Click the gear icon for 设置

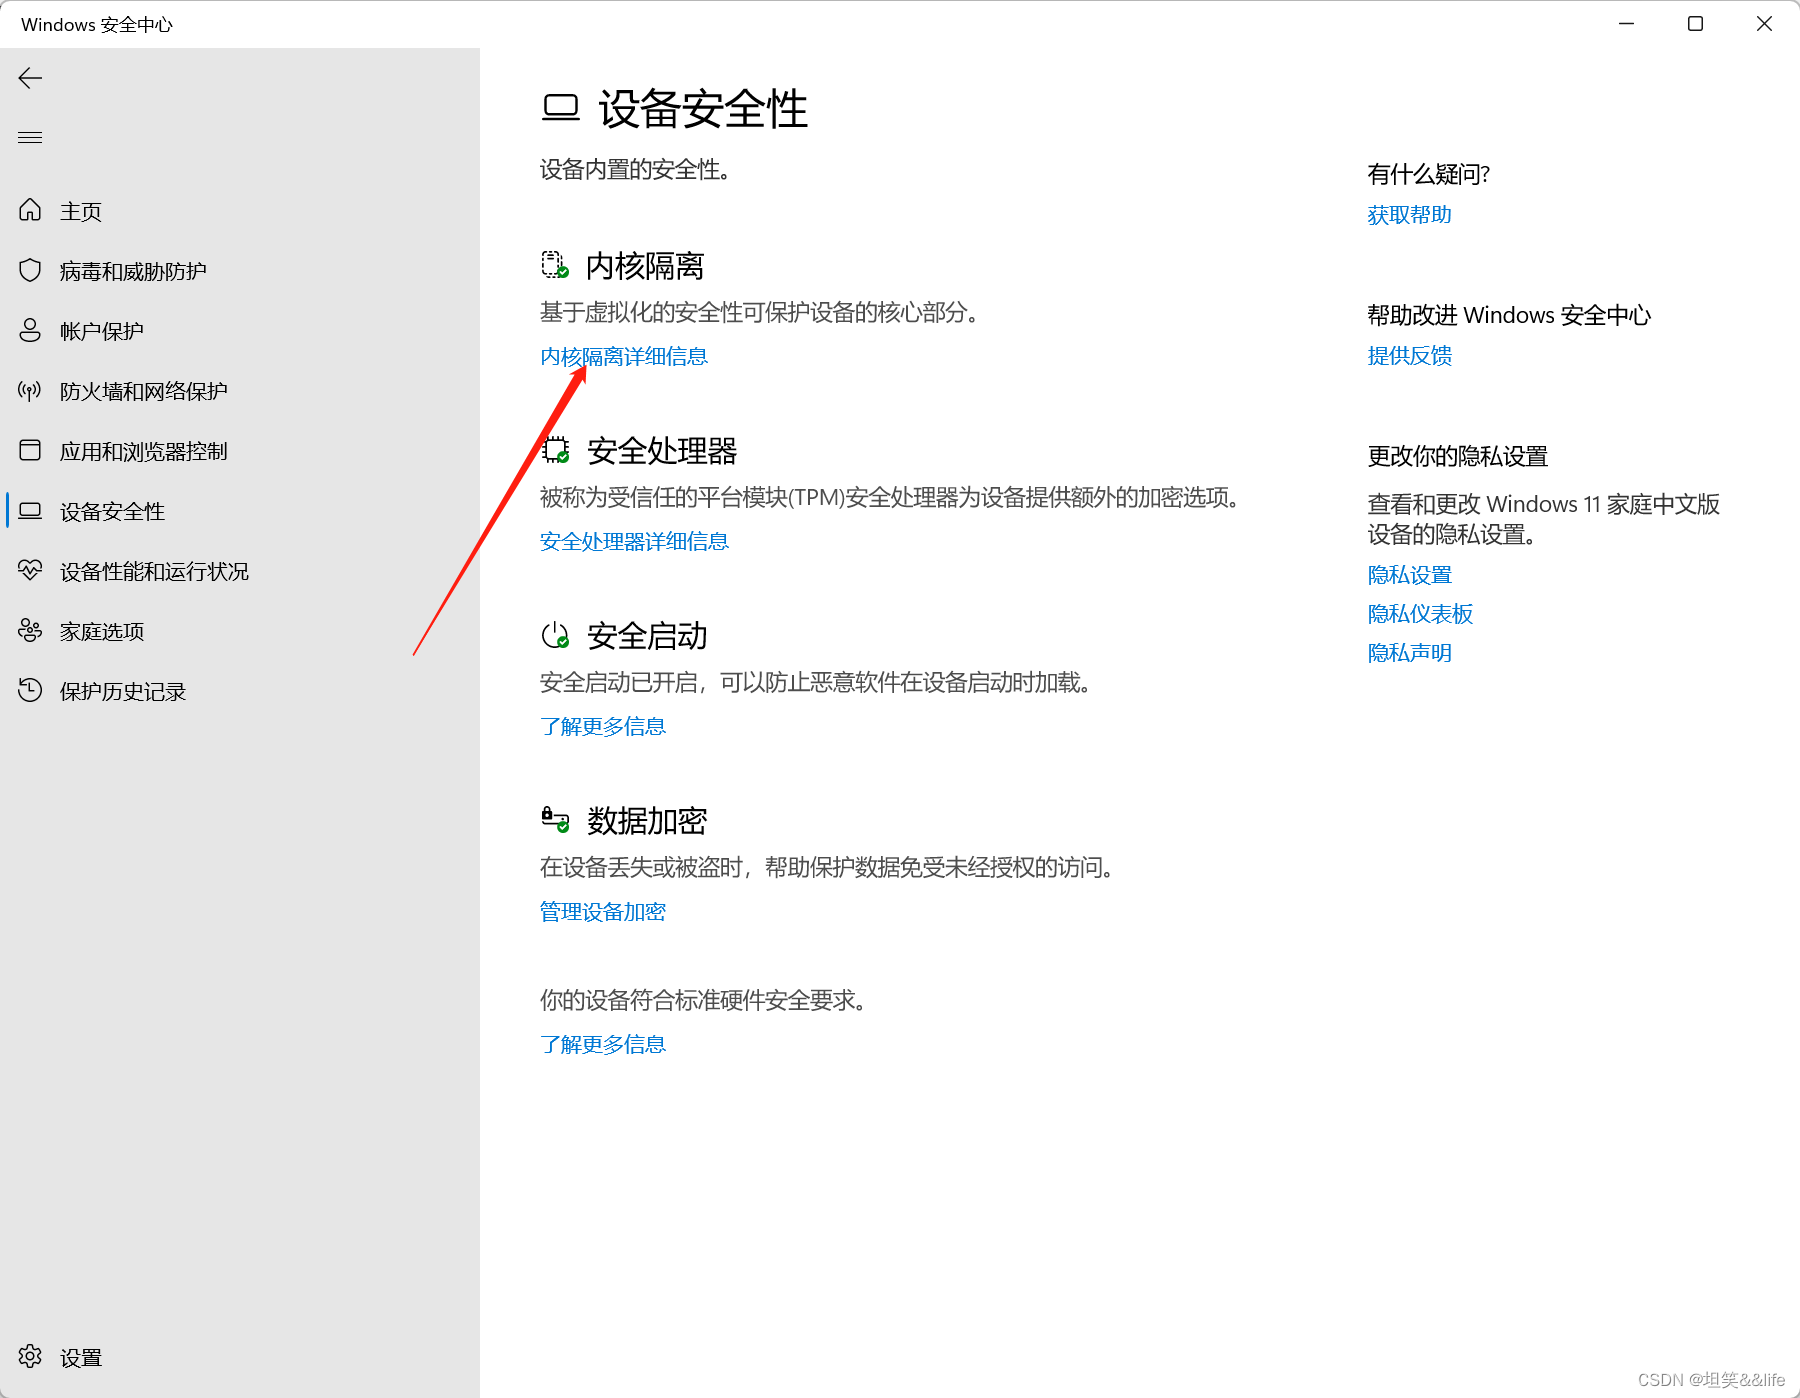point(30,1356)
